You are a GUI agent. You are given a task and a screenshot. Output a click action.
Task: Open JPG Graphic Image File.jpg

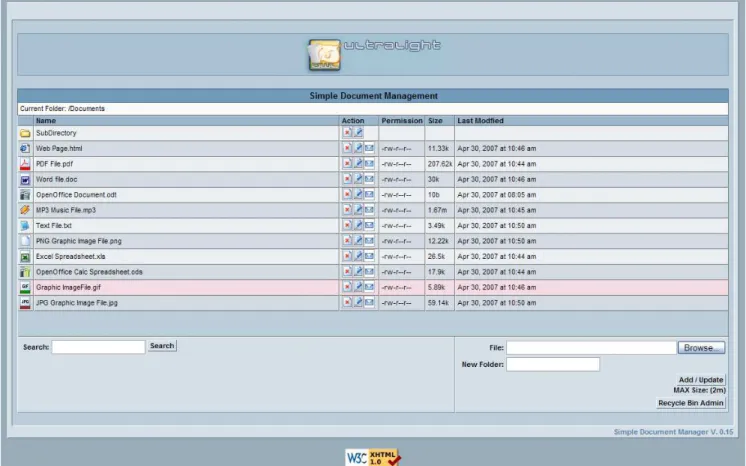pyautogui.click(x=77, y=303)
